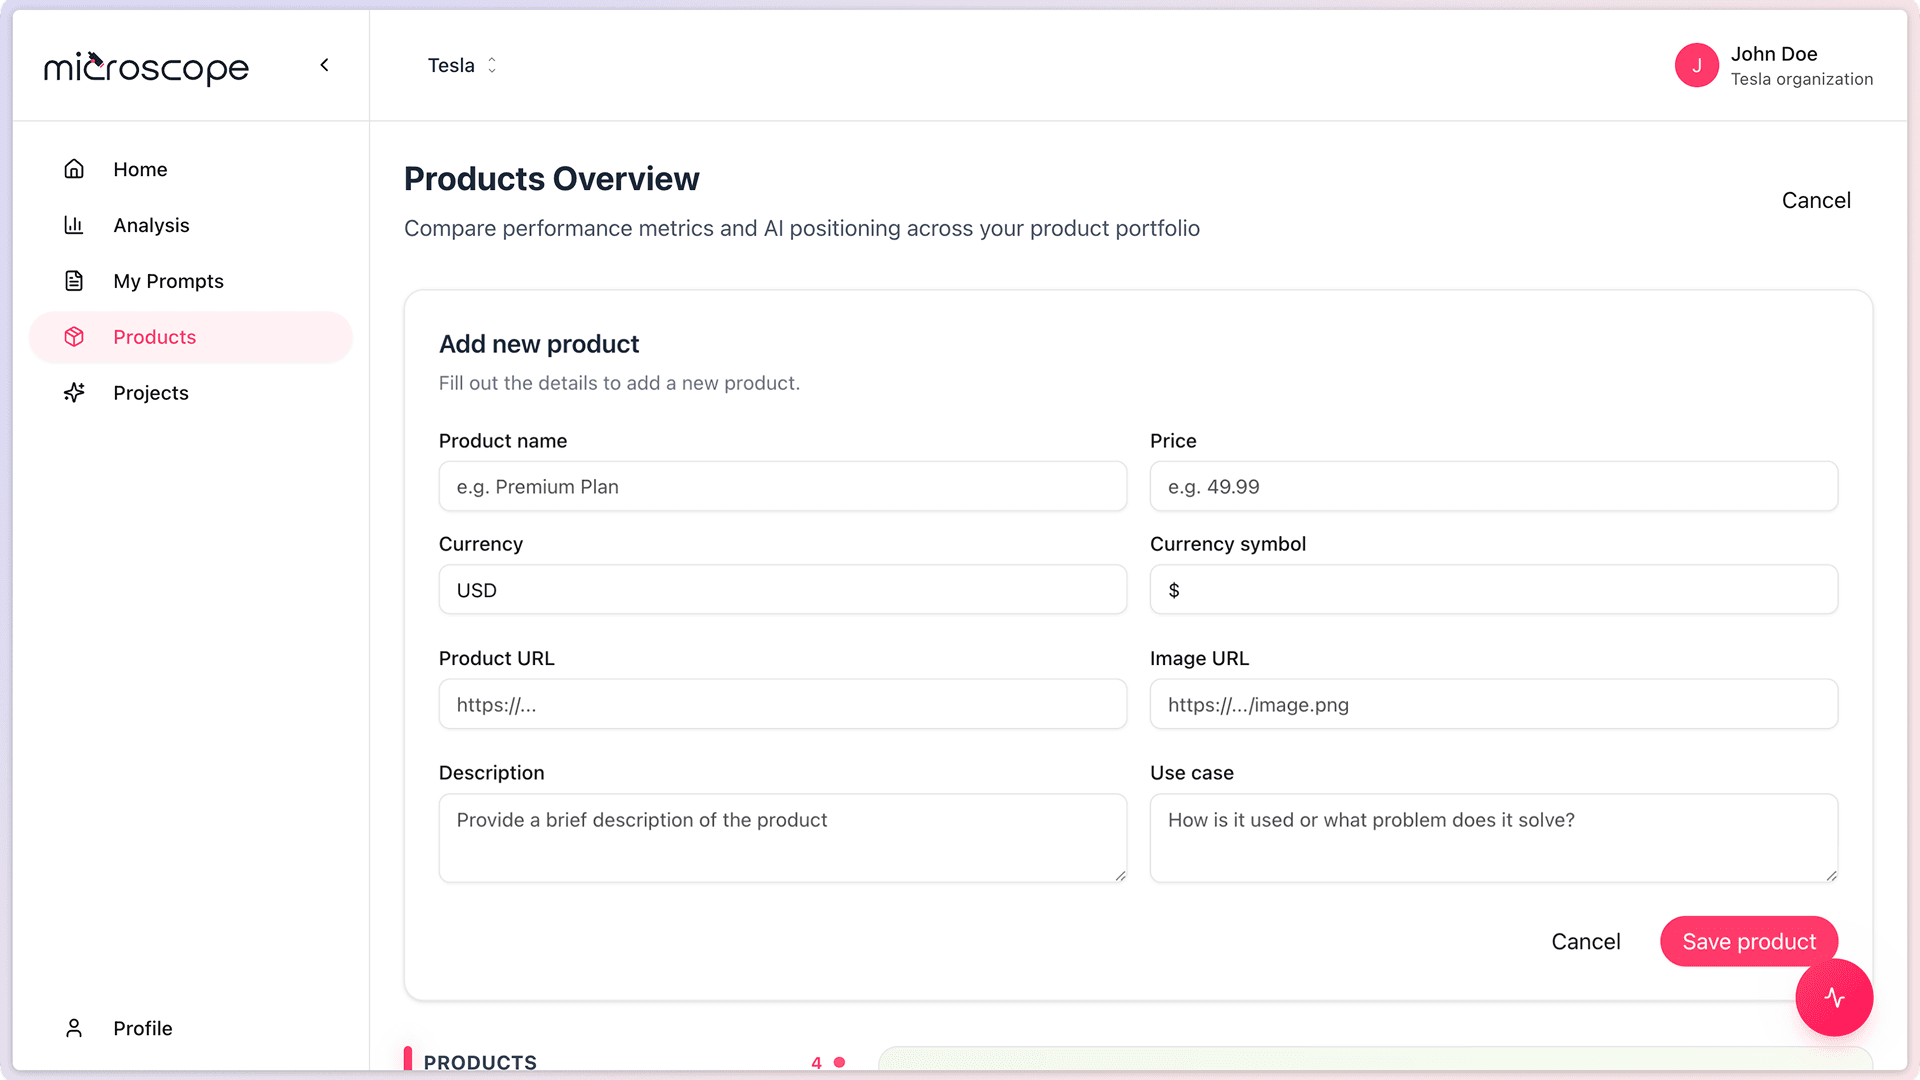Click the Currency symbol field

pos(1493,590)
